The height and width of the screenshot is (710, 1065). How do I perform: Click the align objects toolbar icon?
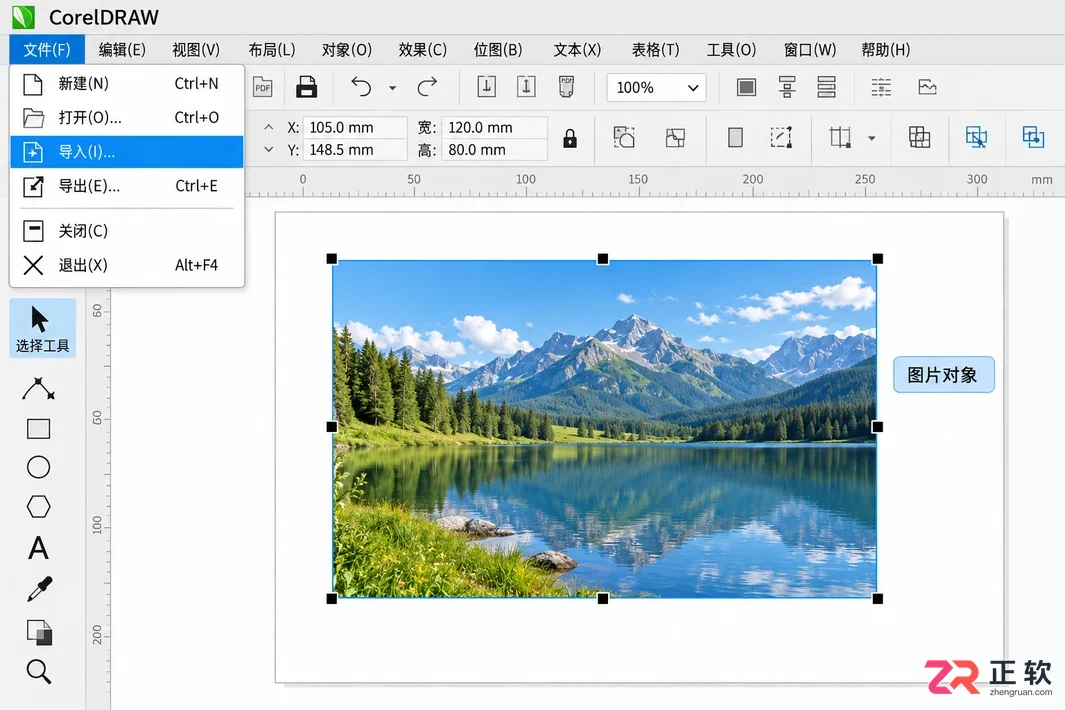click(787, 87)
